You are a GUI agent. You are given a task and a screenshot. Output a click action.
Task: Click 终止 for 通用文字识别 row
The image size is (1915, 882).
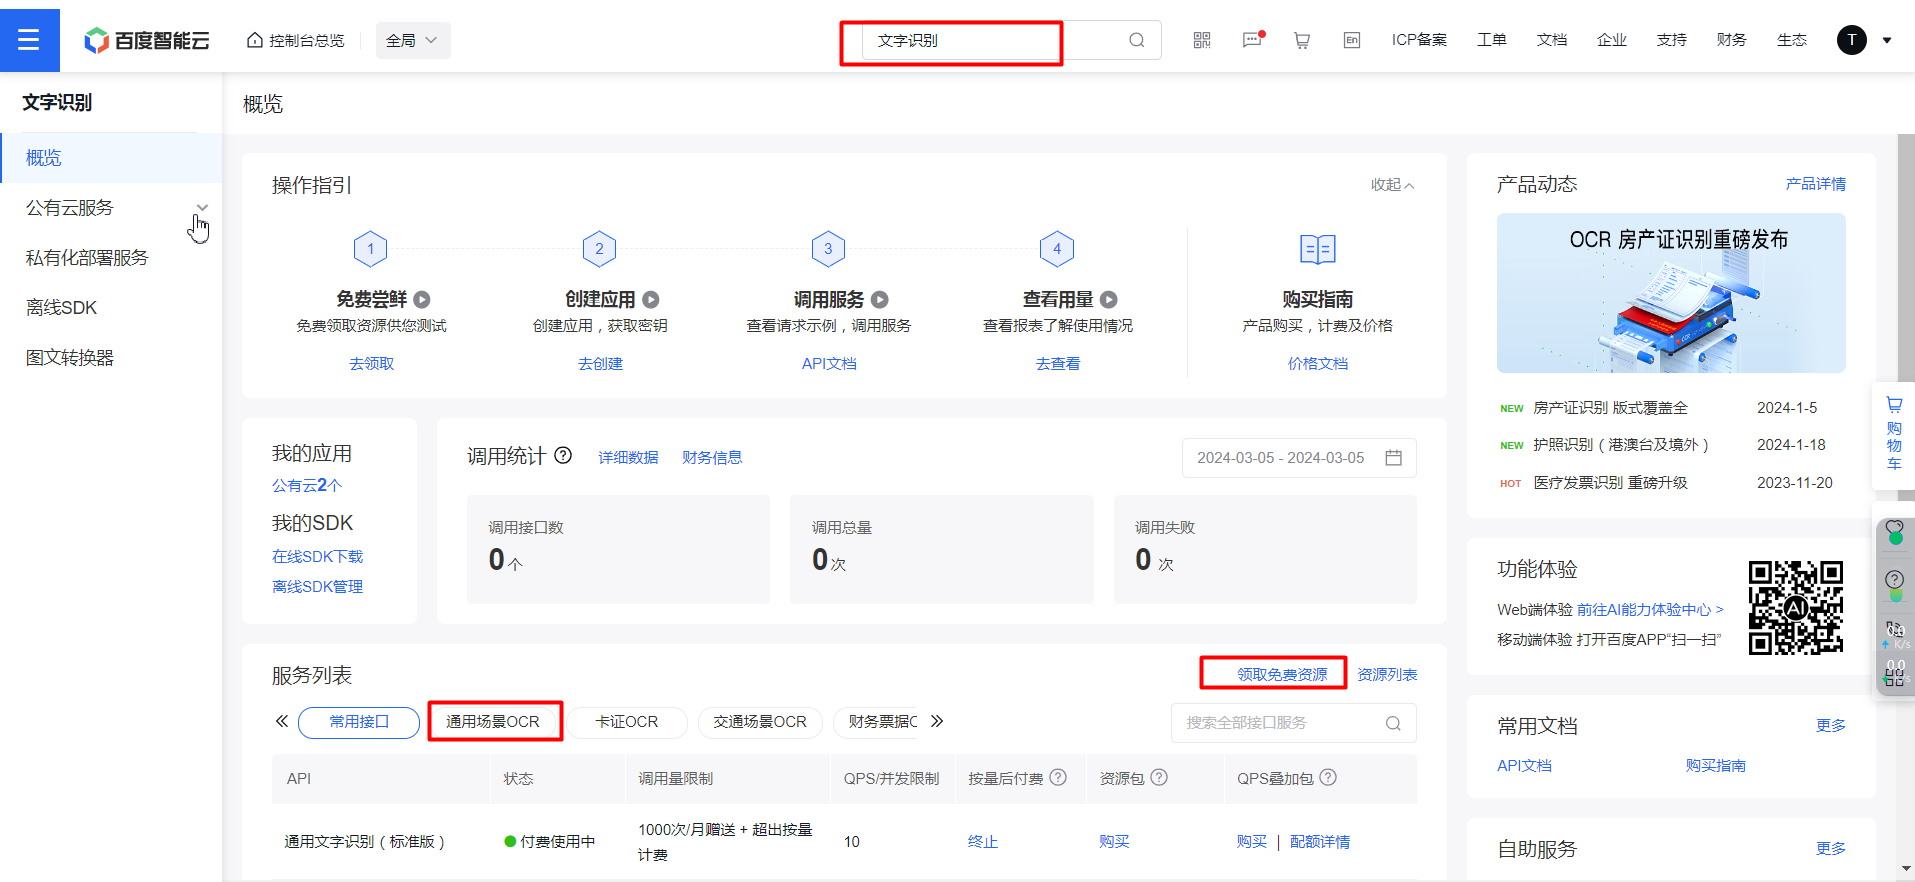(983, 842)
